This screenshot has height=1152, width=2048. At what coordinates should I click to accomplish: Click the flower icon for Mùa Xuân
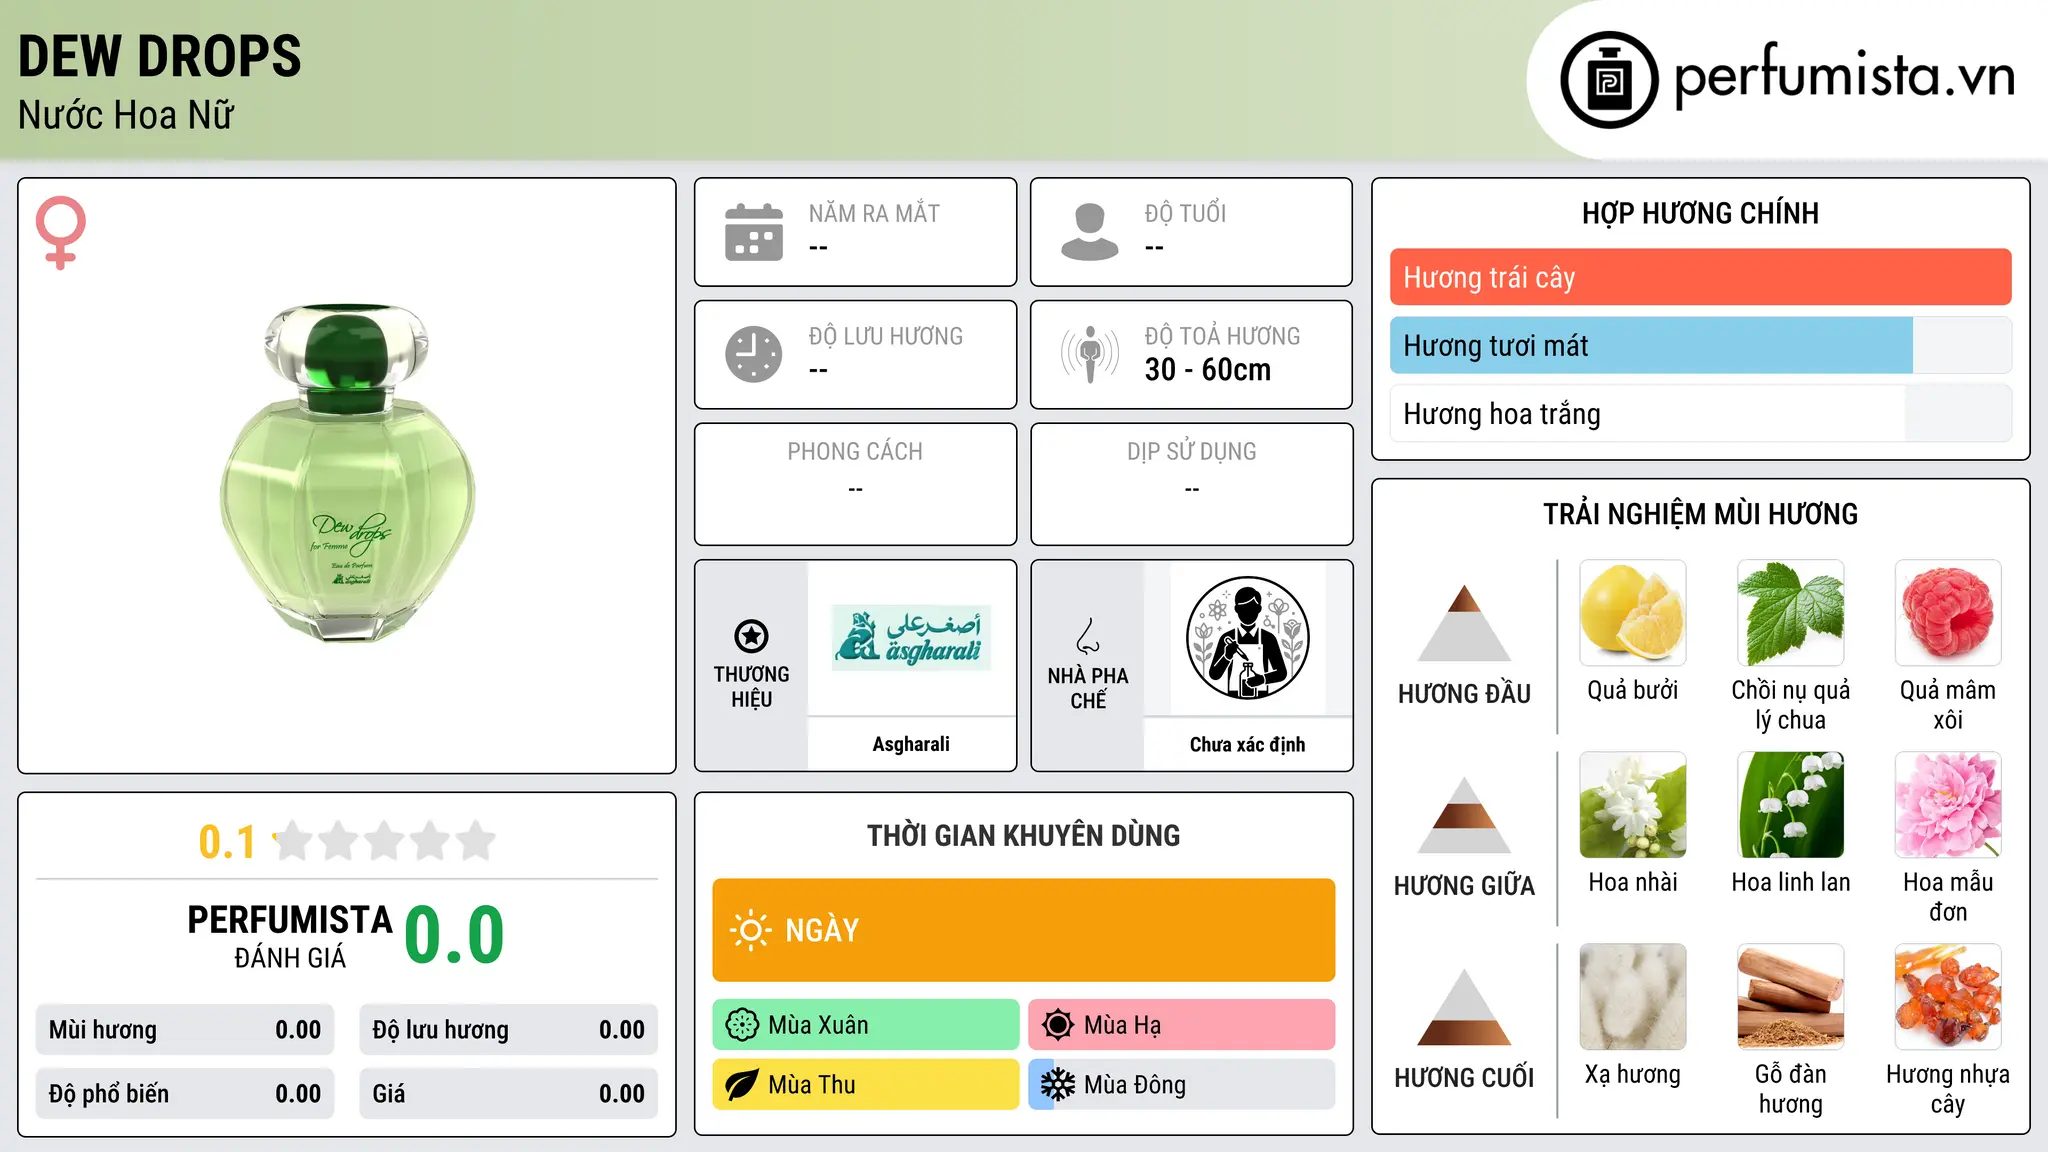[x=742, y=1025]
